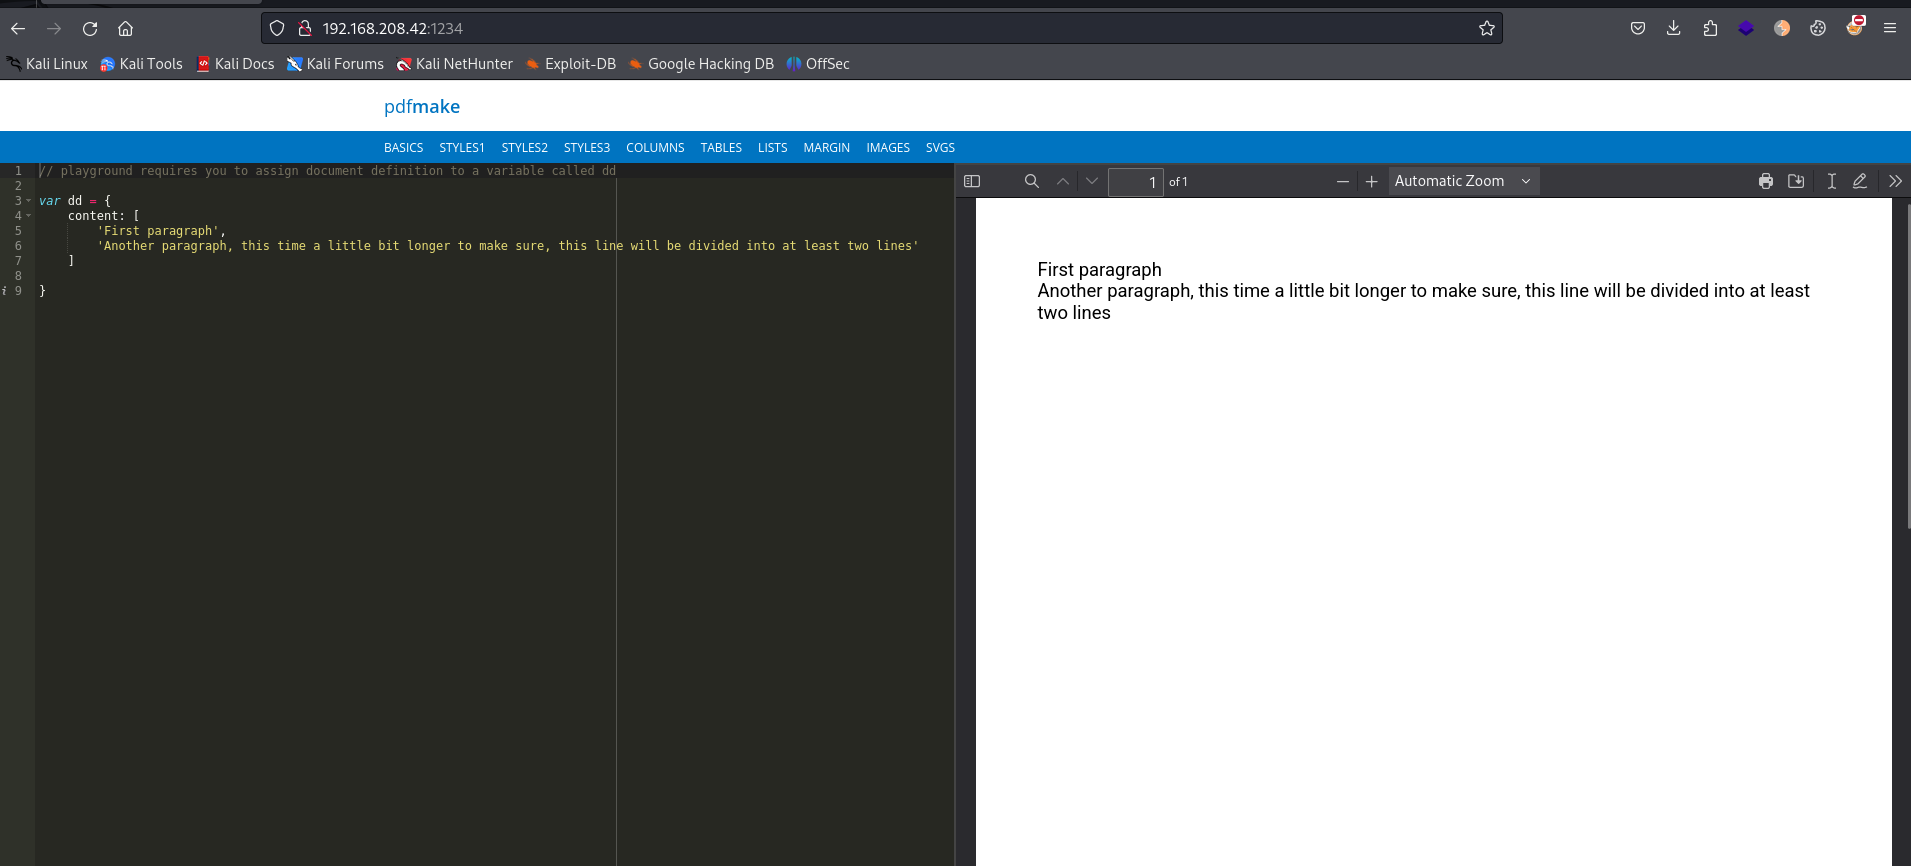Open the OffSec bookmark

click(818, 64)
